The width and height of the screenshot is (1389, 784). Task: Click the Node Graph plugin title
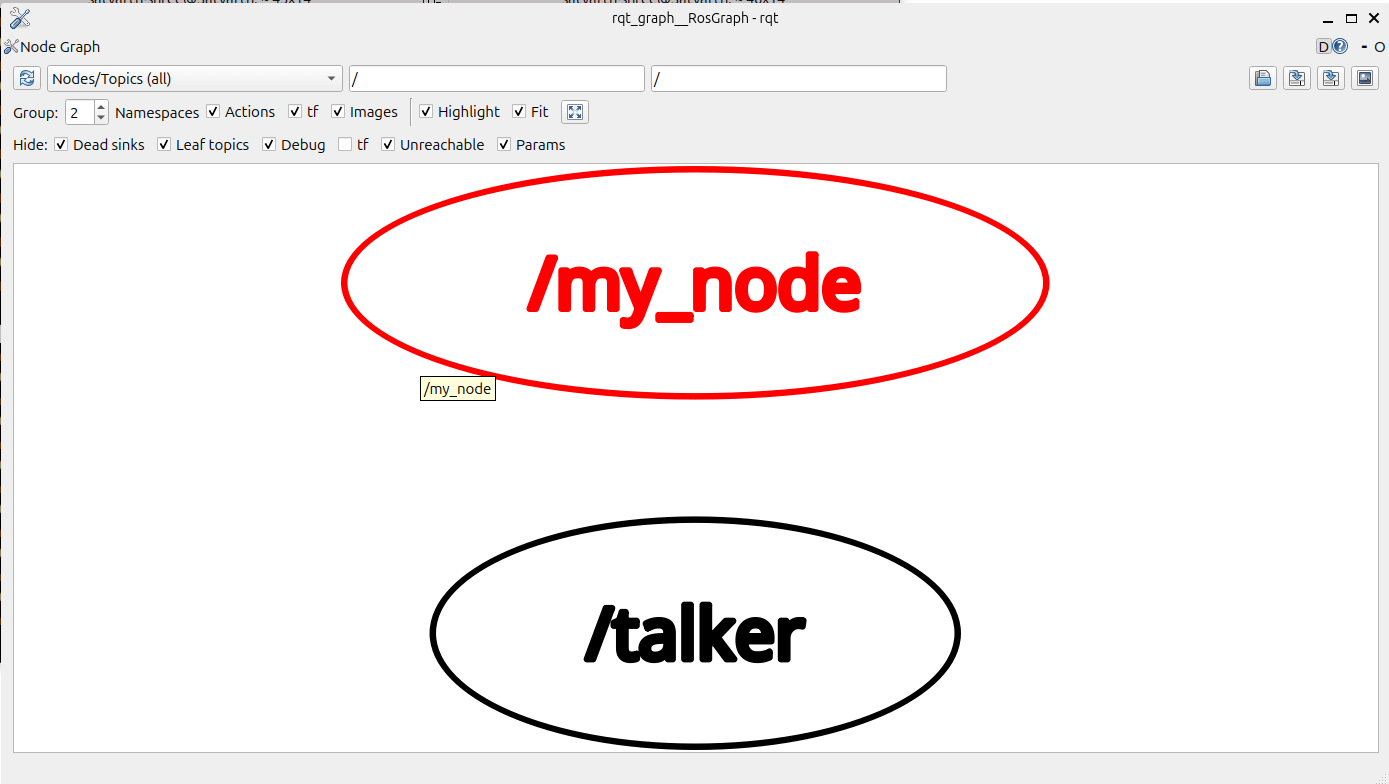[x=60, y=47]
